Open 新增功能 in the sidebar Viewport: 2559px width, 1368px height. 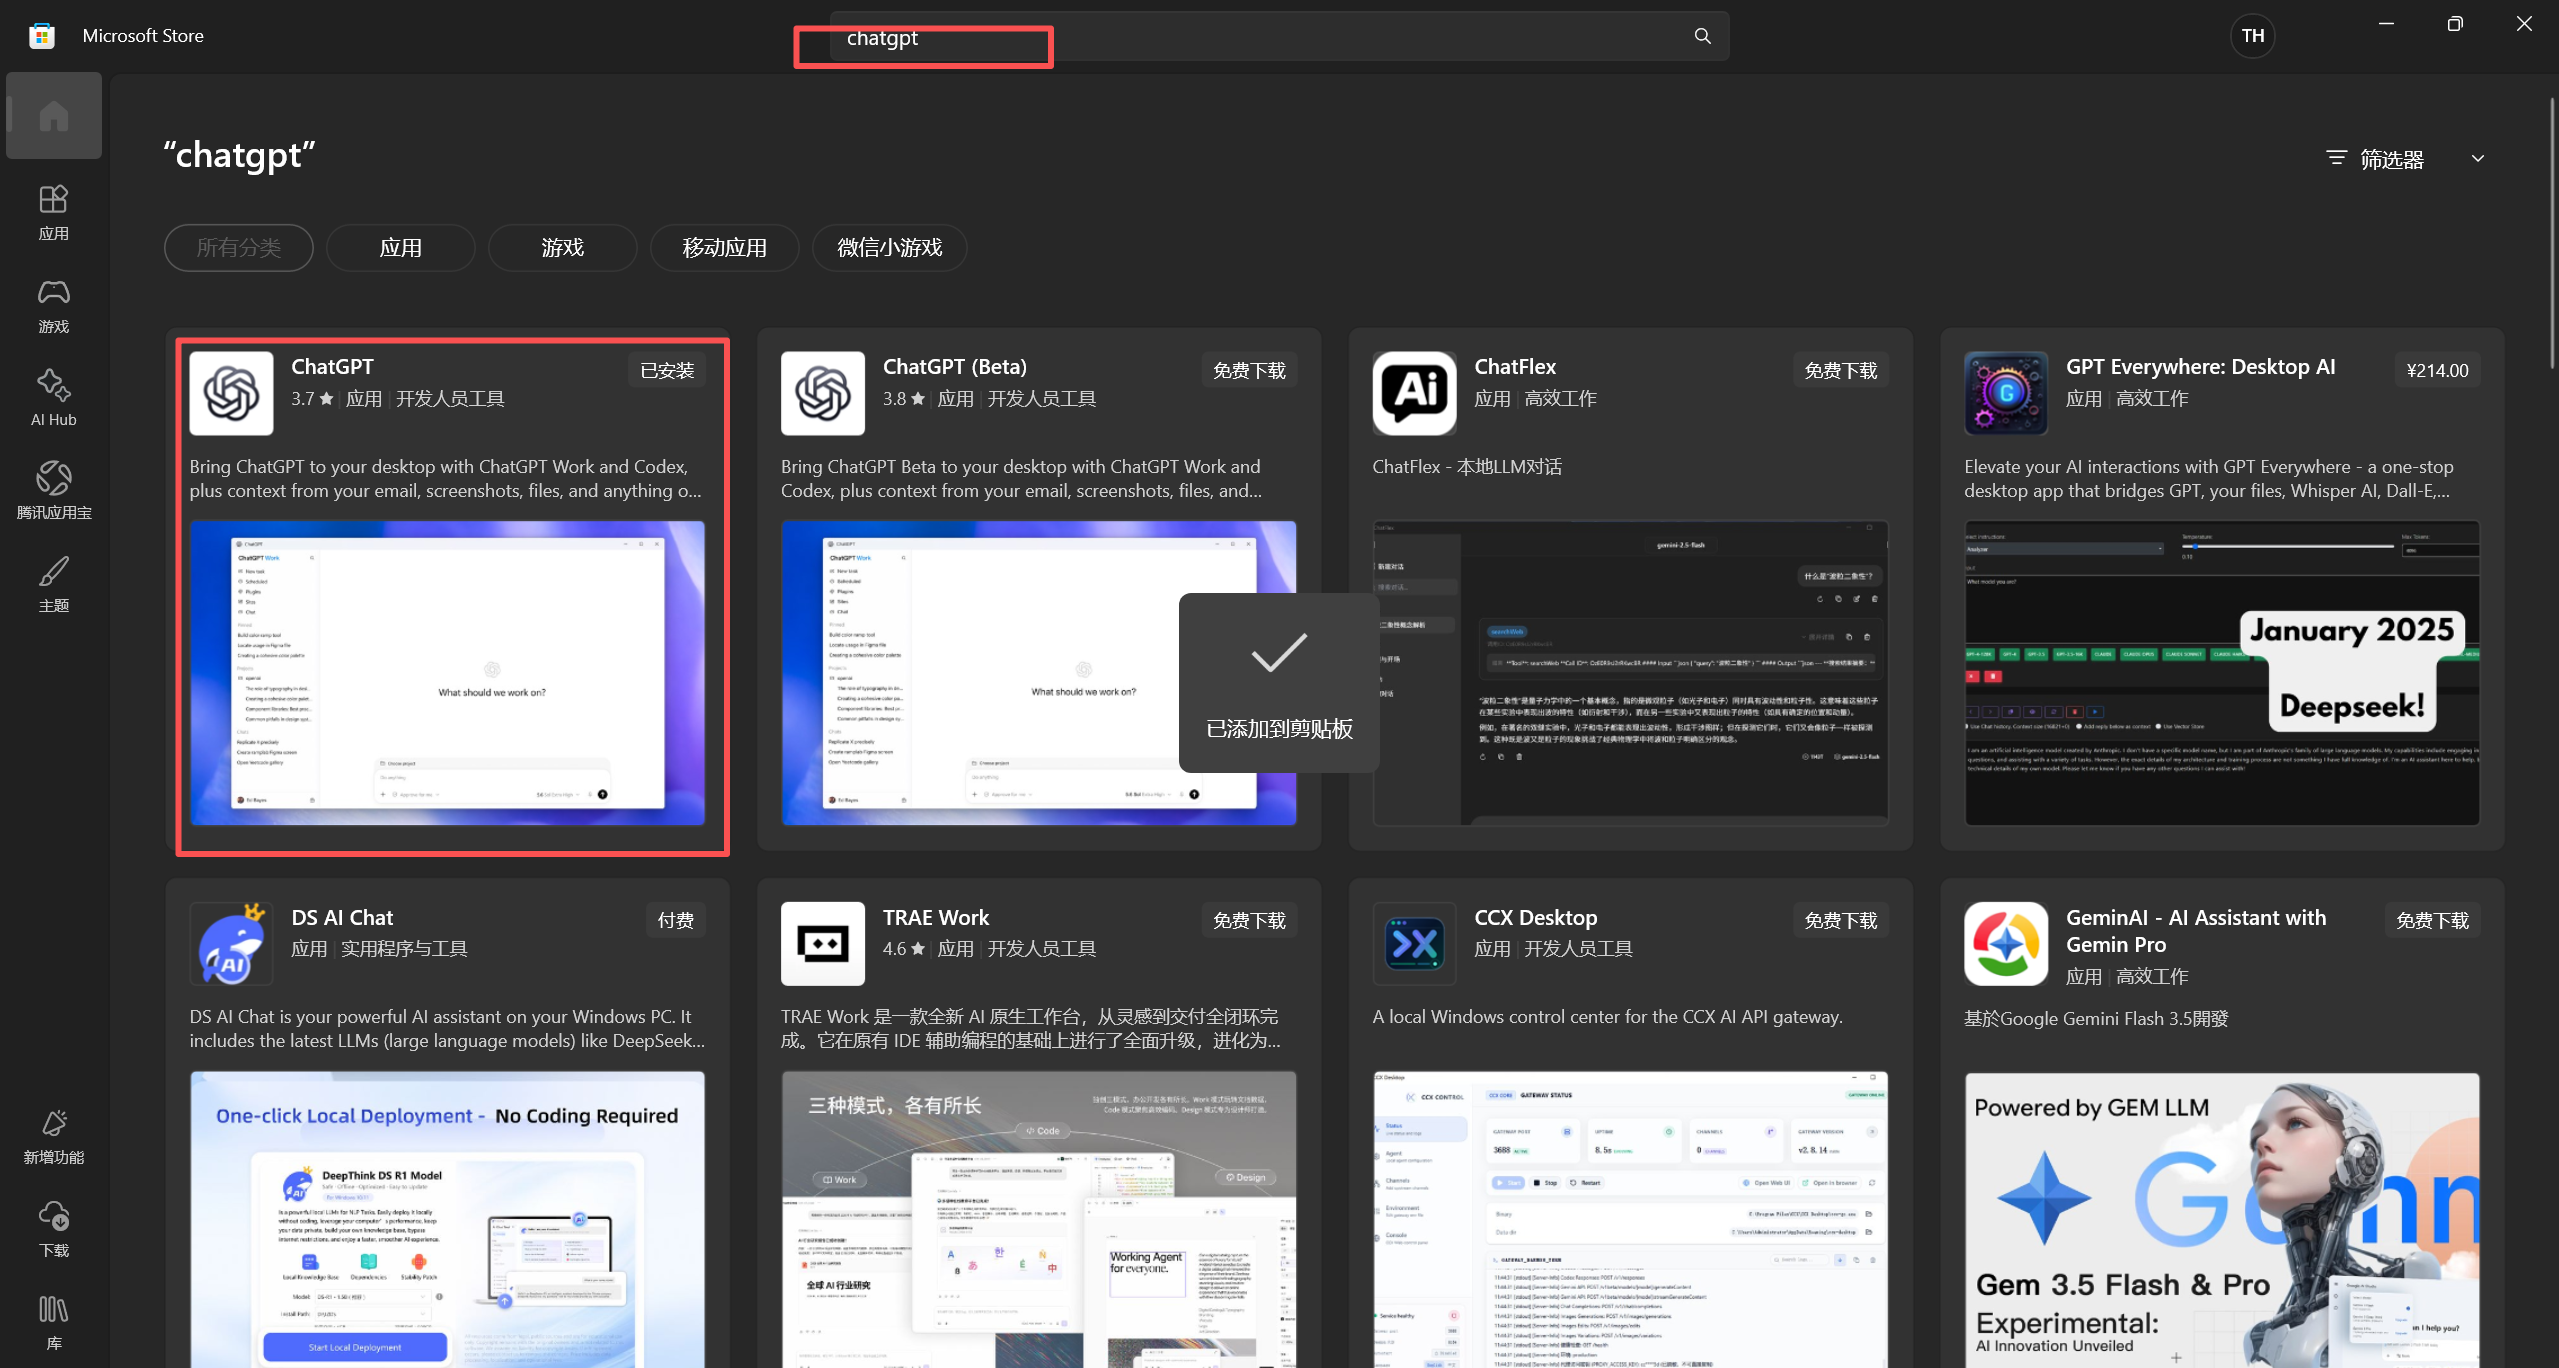click(x=54, y=1137)
